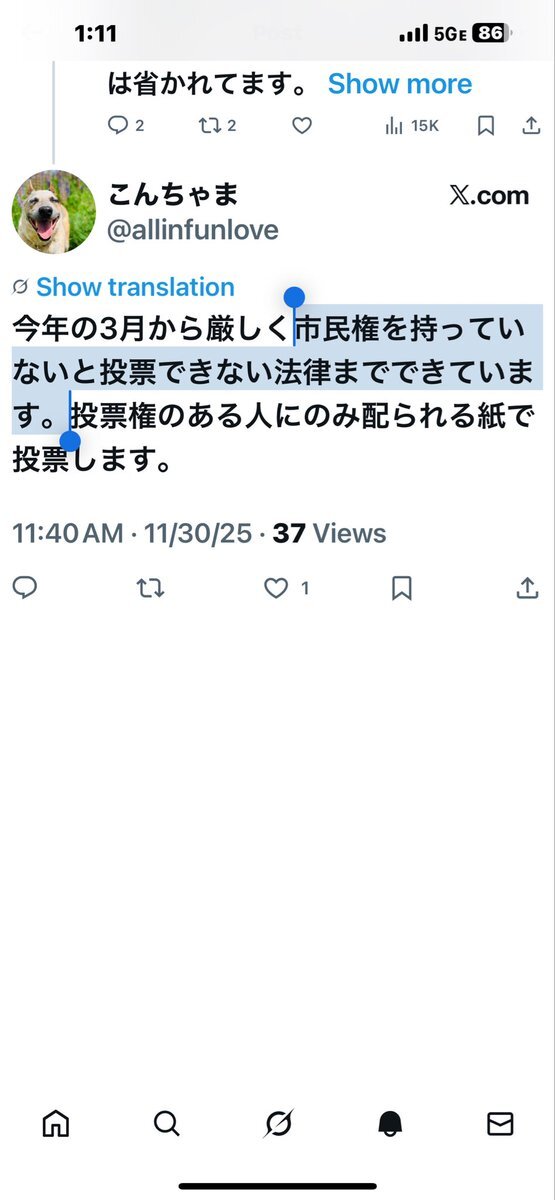Open Messages envelope tab

tap(500, 1124)
